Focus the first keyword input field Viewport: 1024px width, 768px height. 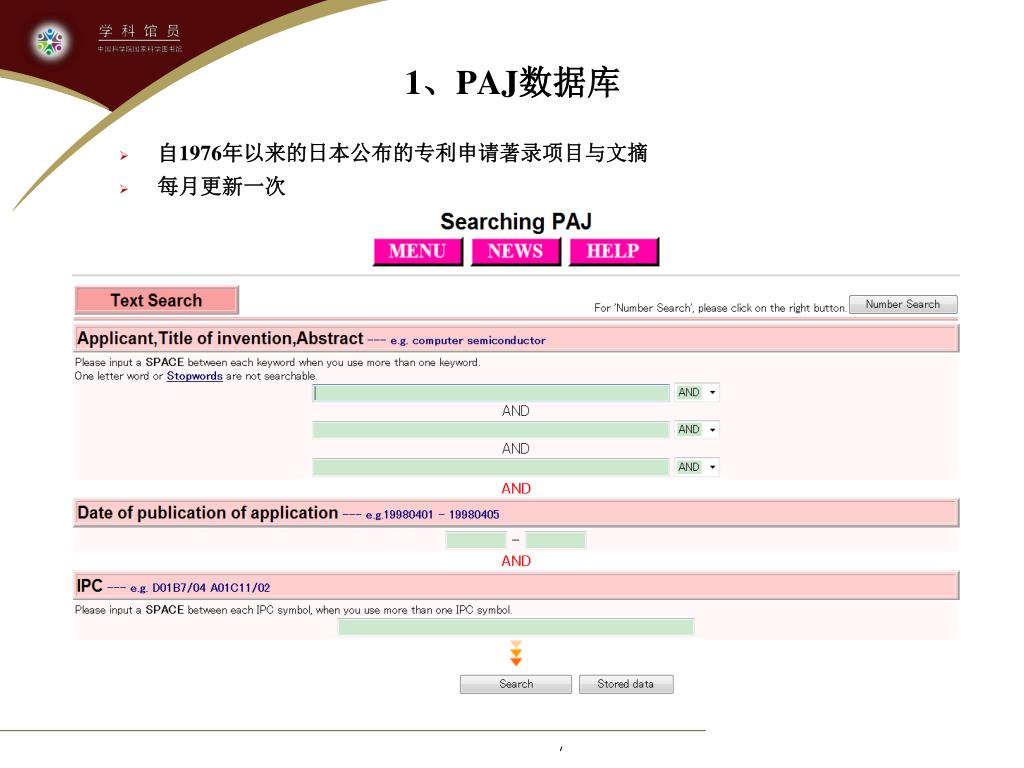[x=491, y=392]
